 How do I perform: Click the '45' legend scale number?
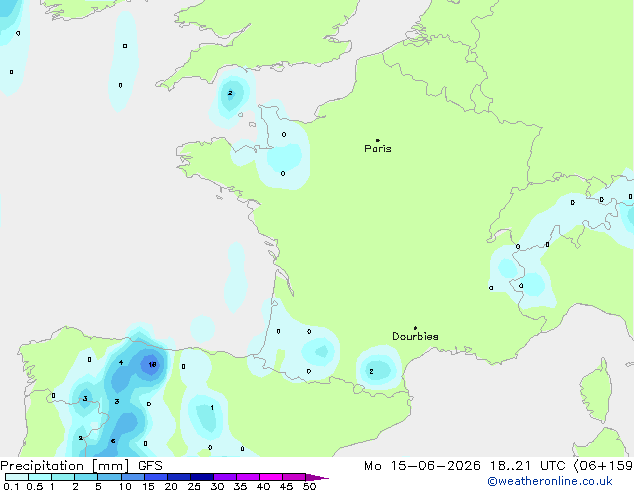coord(286,486)
